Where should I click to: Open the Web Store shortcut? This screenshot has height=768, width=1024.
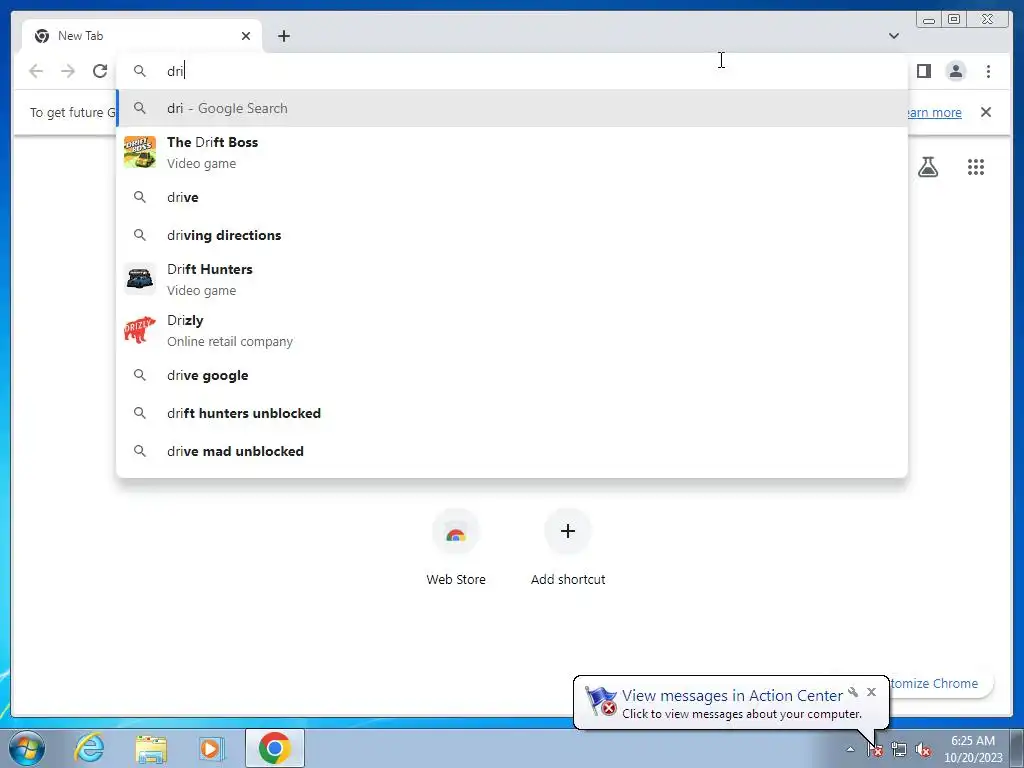(456, 547)
